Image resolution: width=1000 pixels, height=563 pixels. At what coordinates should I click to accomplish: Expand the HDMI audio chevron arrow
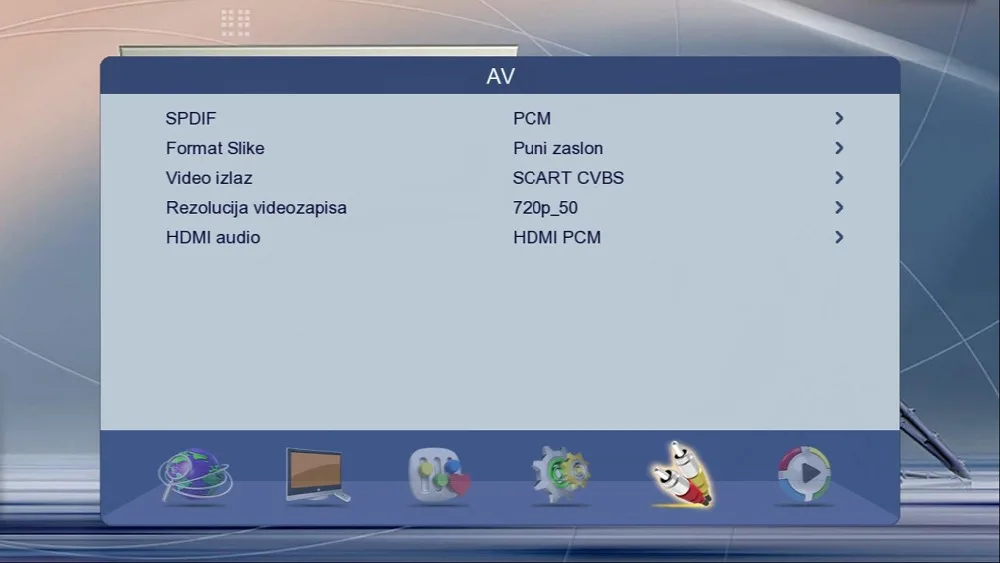point(839,237)
